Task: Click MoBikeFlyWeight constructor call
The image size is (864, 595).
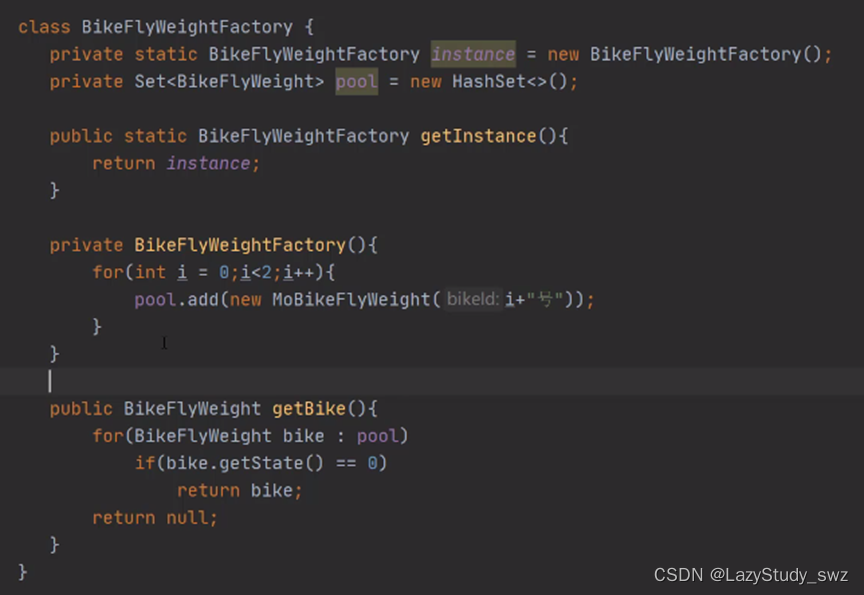Action: pyautogui.click(x=351, y=299)
